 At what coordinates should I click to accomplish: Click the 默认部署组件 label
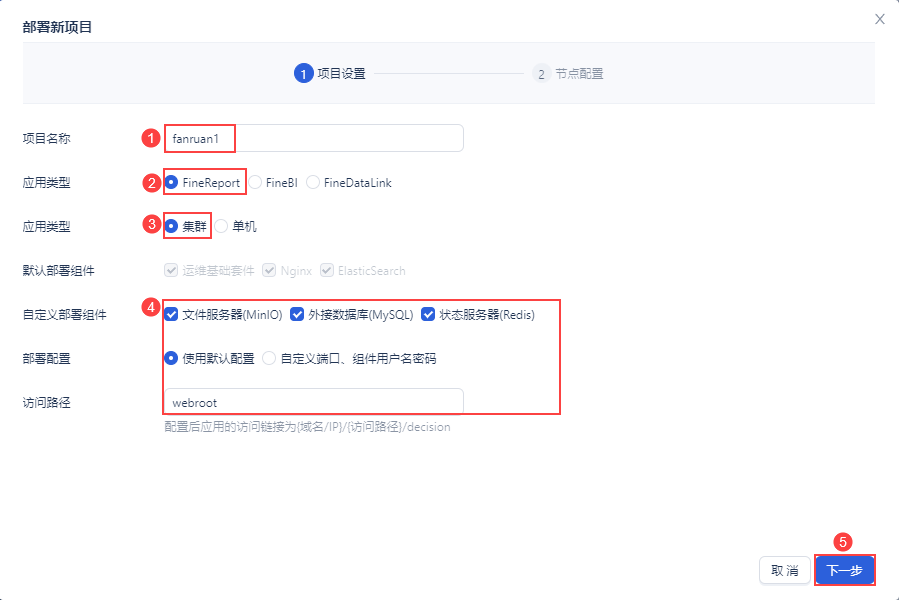point(58,270)
